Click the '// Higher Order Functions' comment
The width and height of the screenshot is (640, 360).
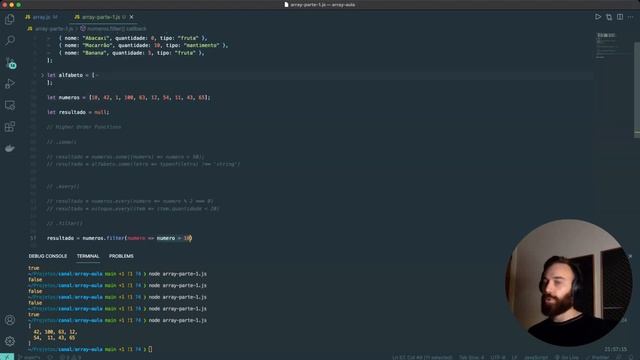[x=84, y=127]
